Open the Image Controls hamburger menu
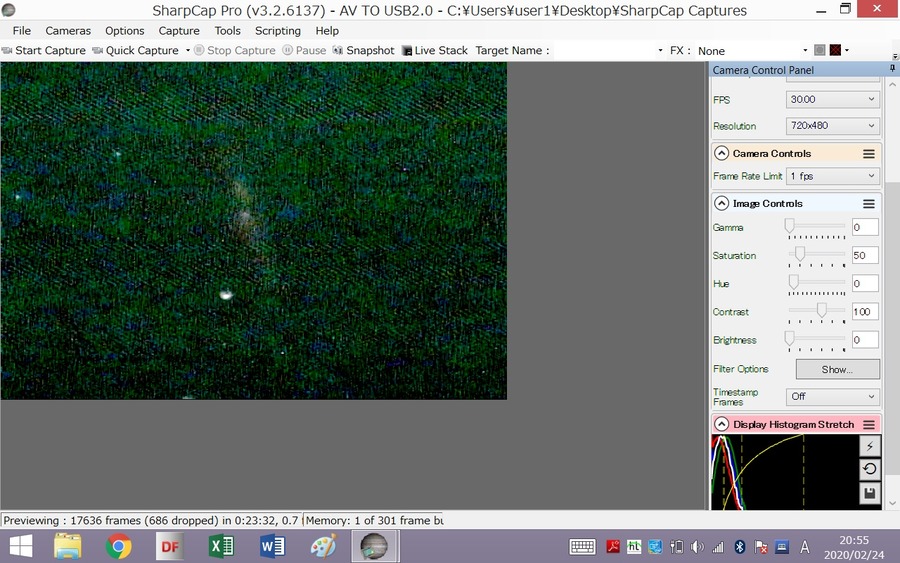Screen dimensions: 900x563 [x=869, y=204]
